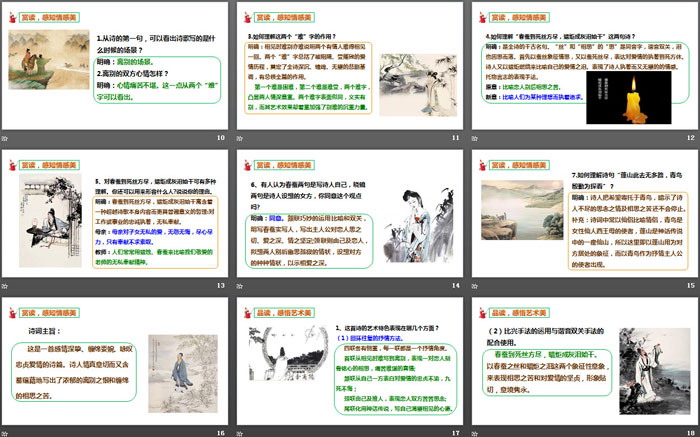Click the transition star icon under slide 11
The image size is (700, 437).
click(242, 137)
